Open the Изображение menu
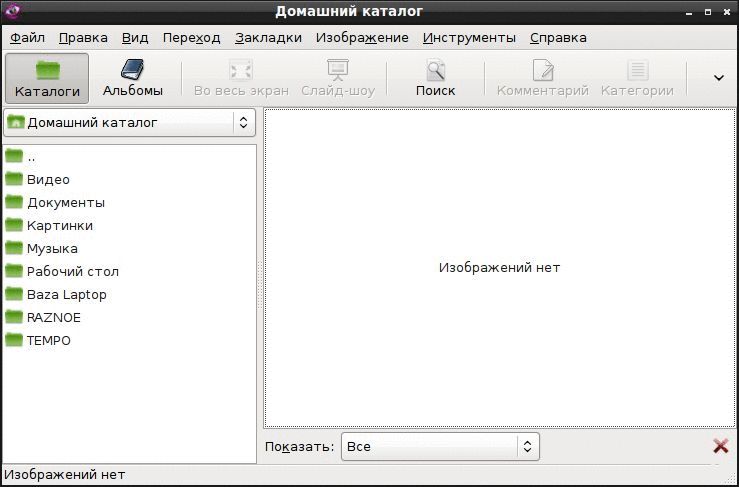 362,38
